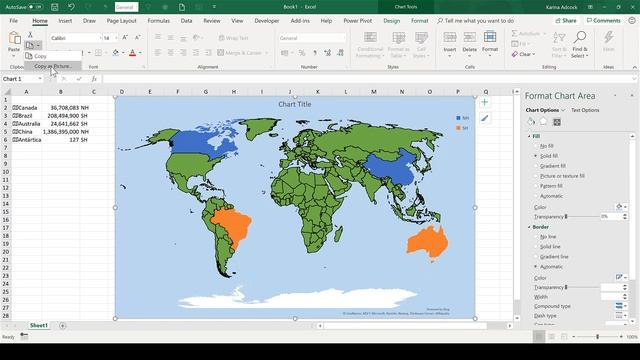Click the border Transparency slider handle
Viewport: 640px width, 360px height.
(x=566, y=287)
